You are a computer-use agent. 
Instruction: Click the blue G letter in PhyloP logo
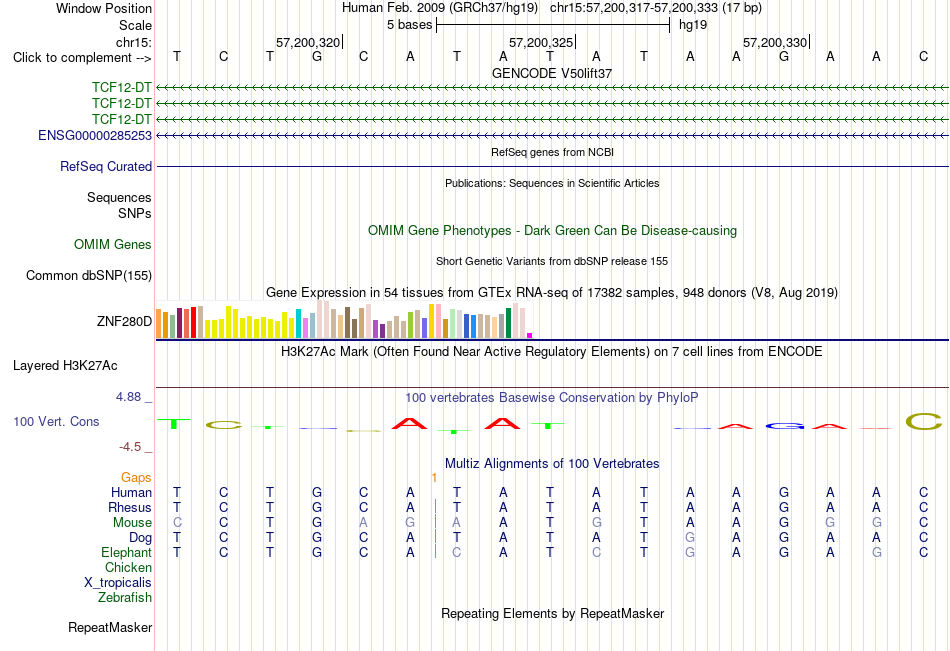point(784,426)
